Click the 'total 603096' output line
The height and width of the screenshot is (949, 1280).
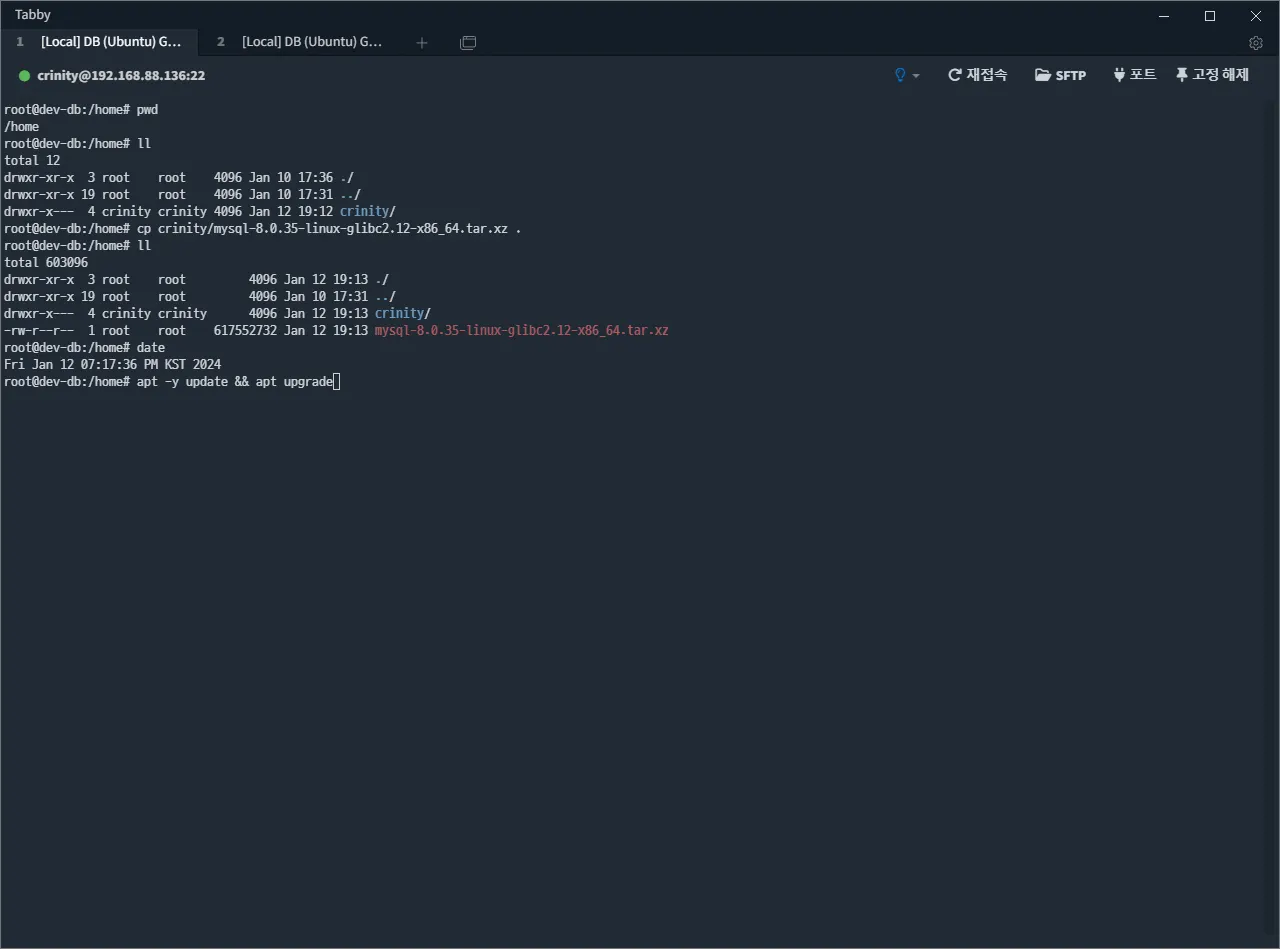pyautogui.click(x=46, y=262)
